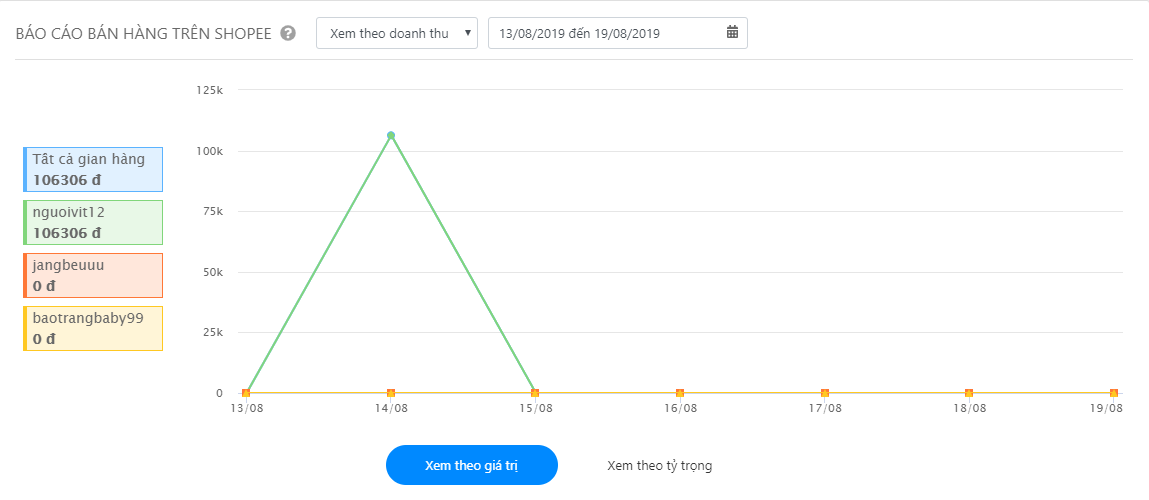
Task: Click the data marker at 18/08
Action: pos(969,393)
